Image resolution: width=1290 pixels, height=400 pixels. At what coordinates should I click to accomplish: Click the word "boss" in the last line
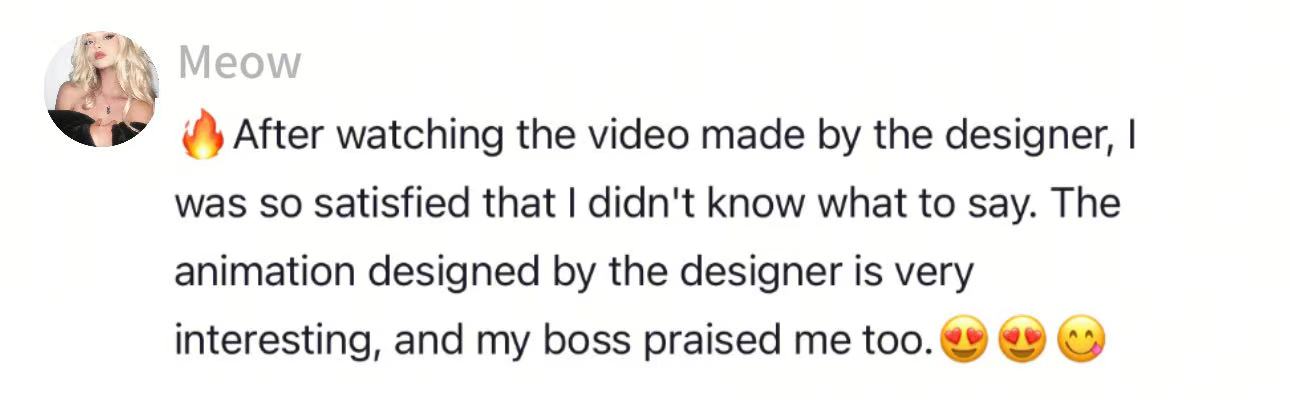click(587, 342)
